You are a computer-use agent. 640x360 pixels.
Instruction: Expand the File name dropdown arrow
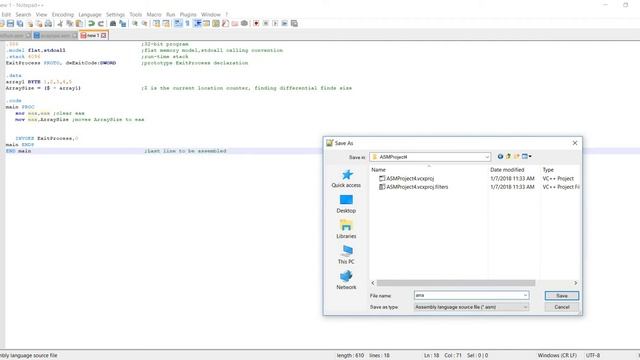[x=525, y=295]
